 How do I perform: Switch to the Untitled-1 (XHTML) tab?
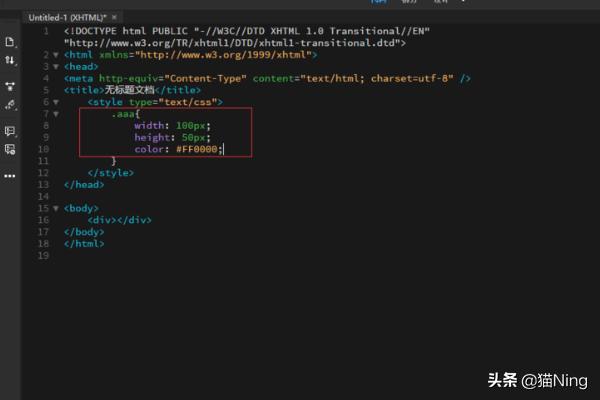point(66,18)
